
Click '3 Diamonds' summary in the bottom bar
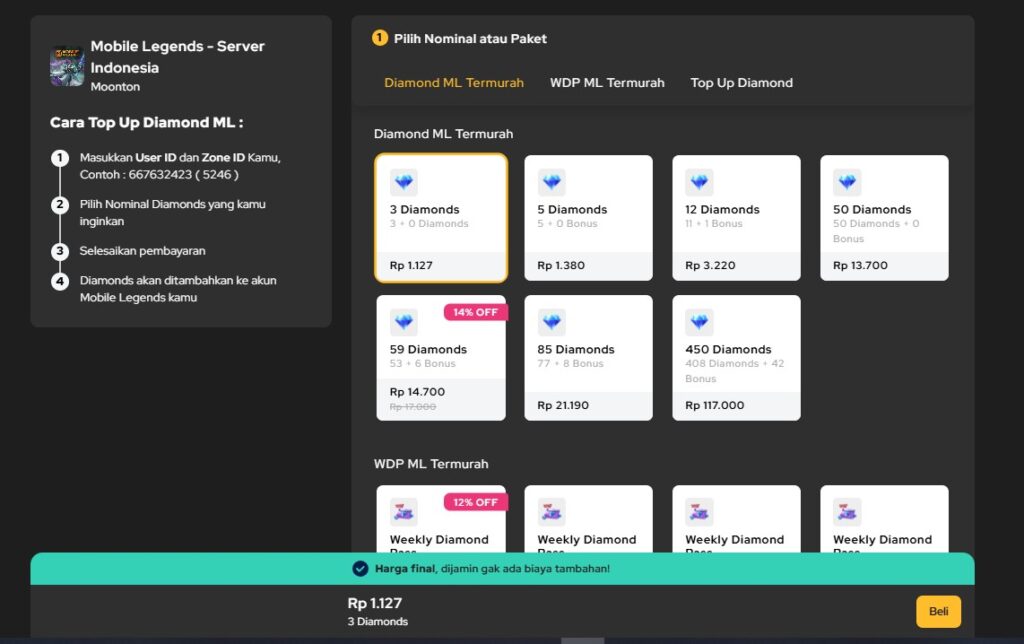pyautogui.click(x=377, y=622)
